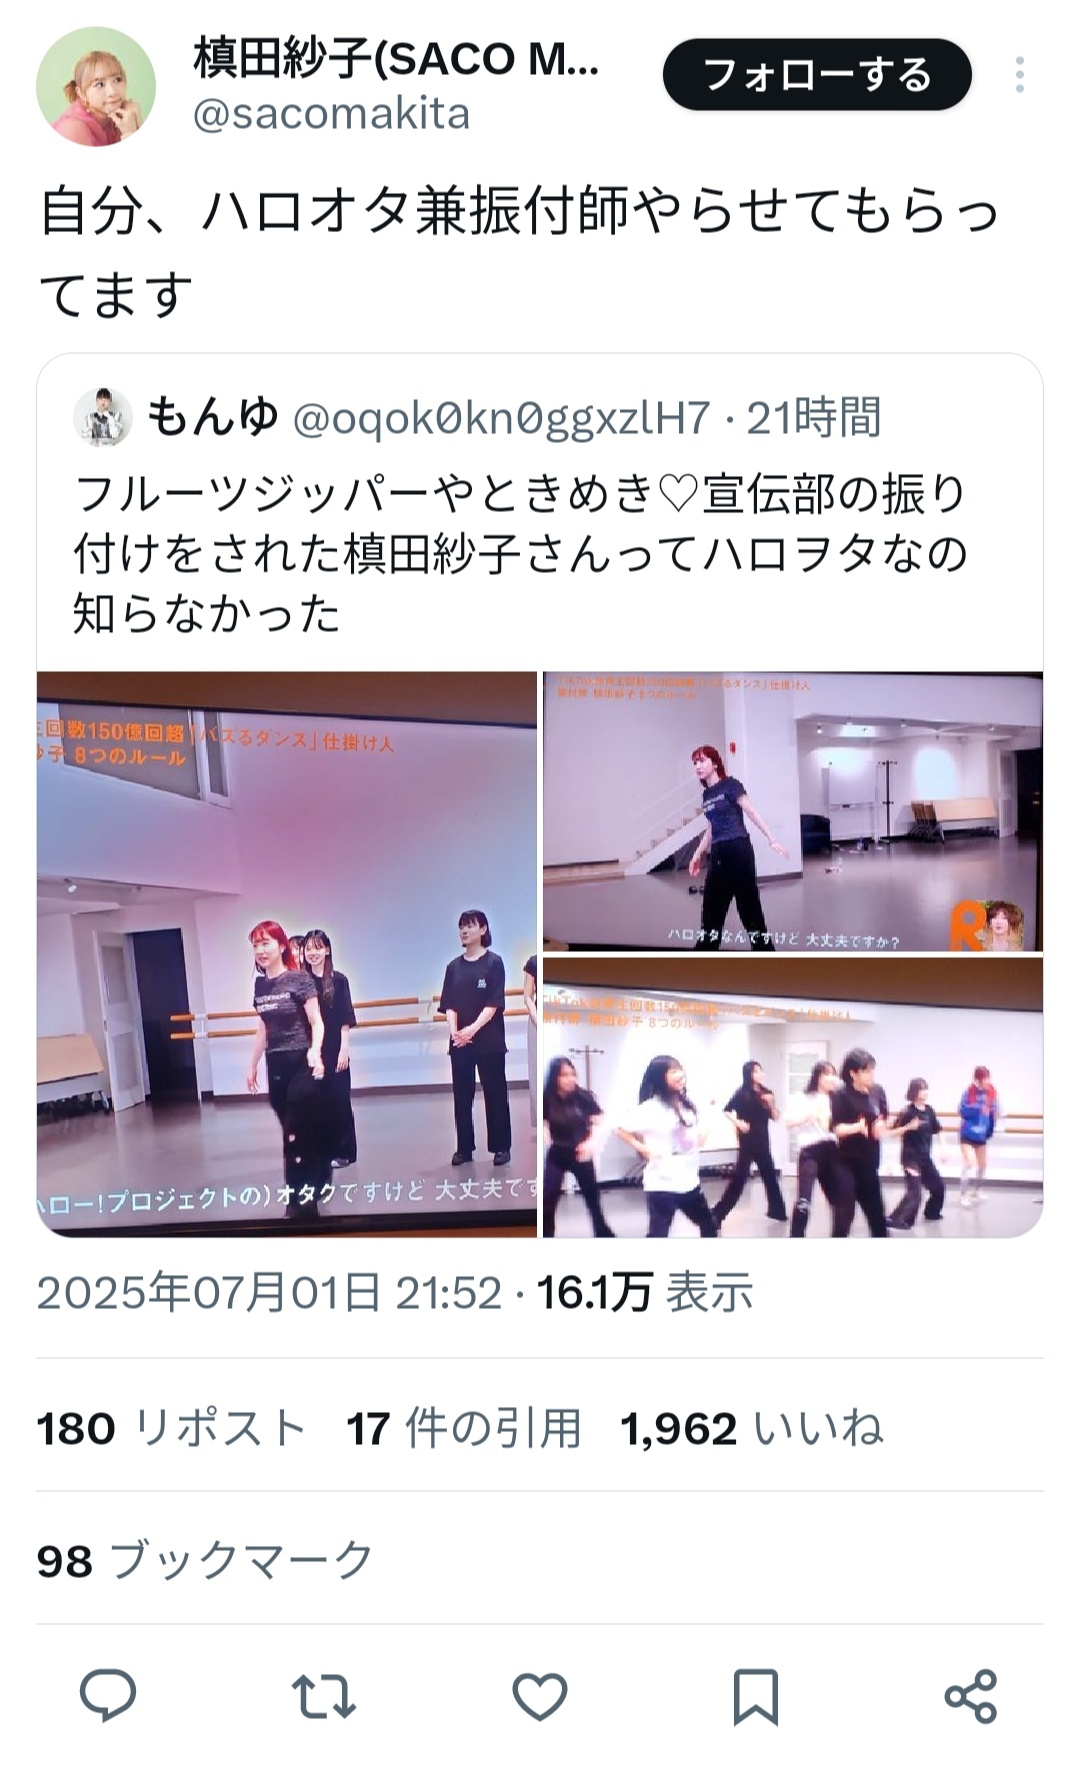Open the top-right studio photo
The image size is (1080, 1768).
point(793,811)
